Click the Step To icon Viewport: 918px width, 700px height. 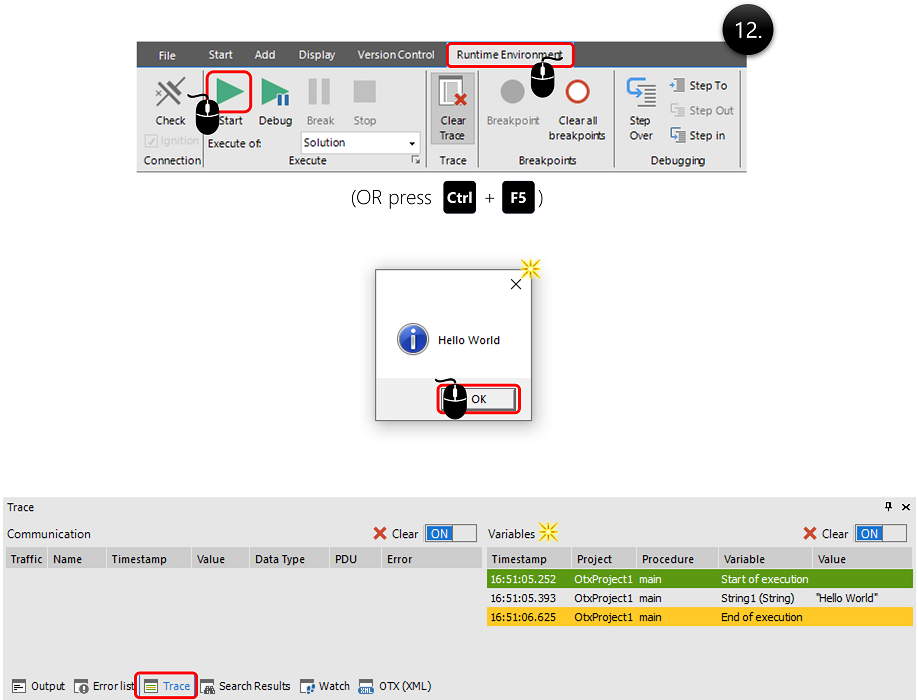677,86
